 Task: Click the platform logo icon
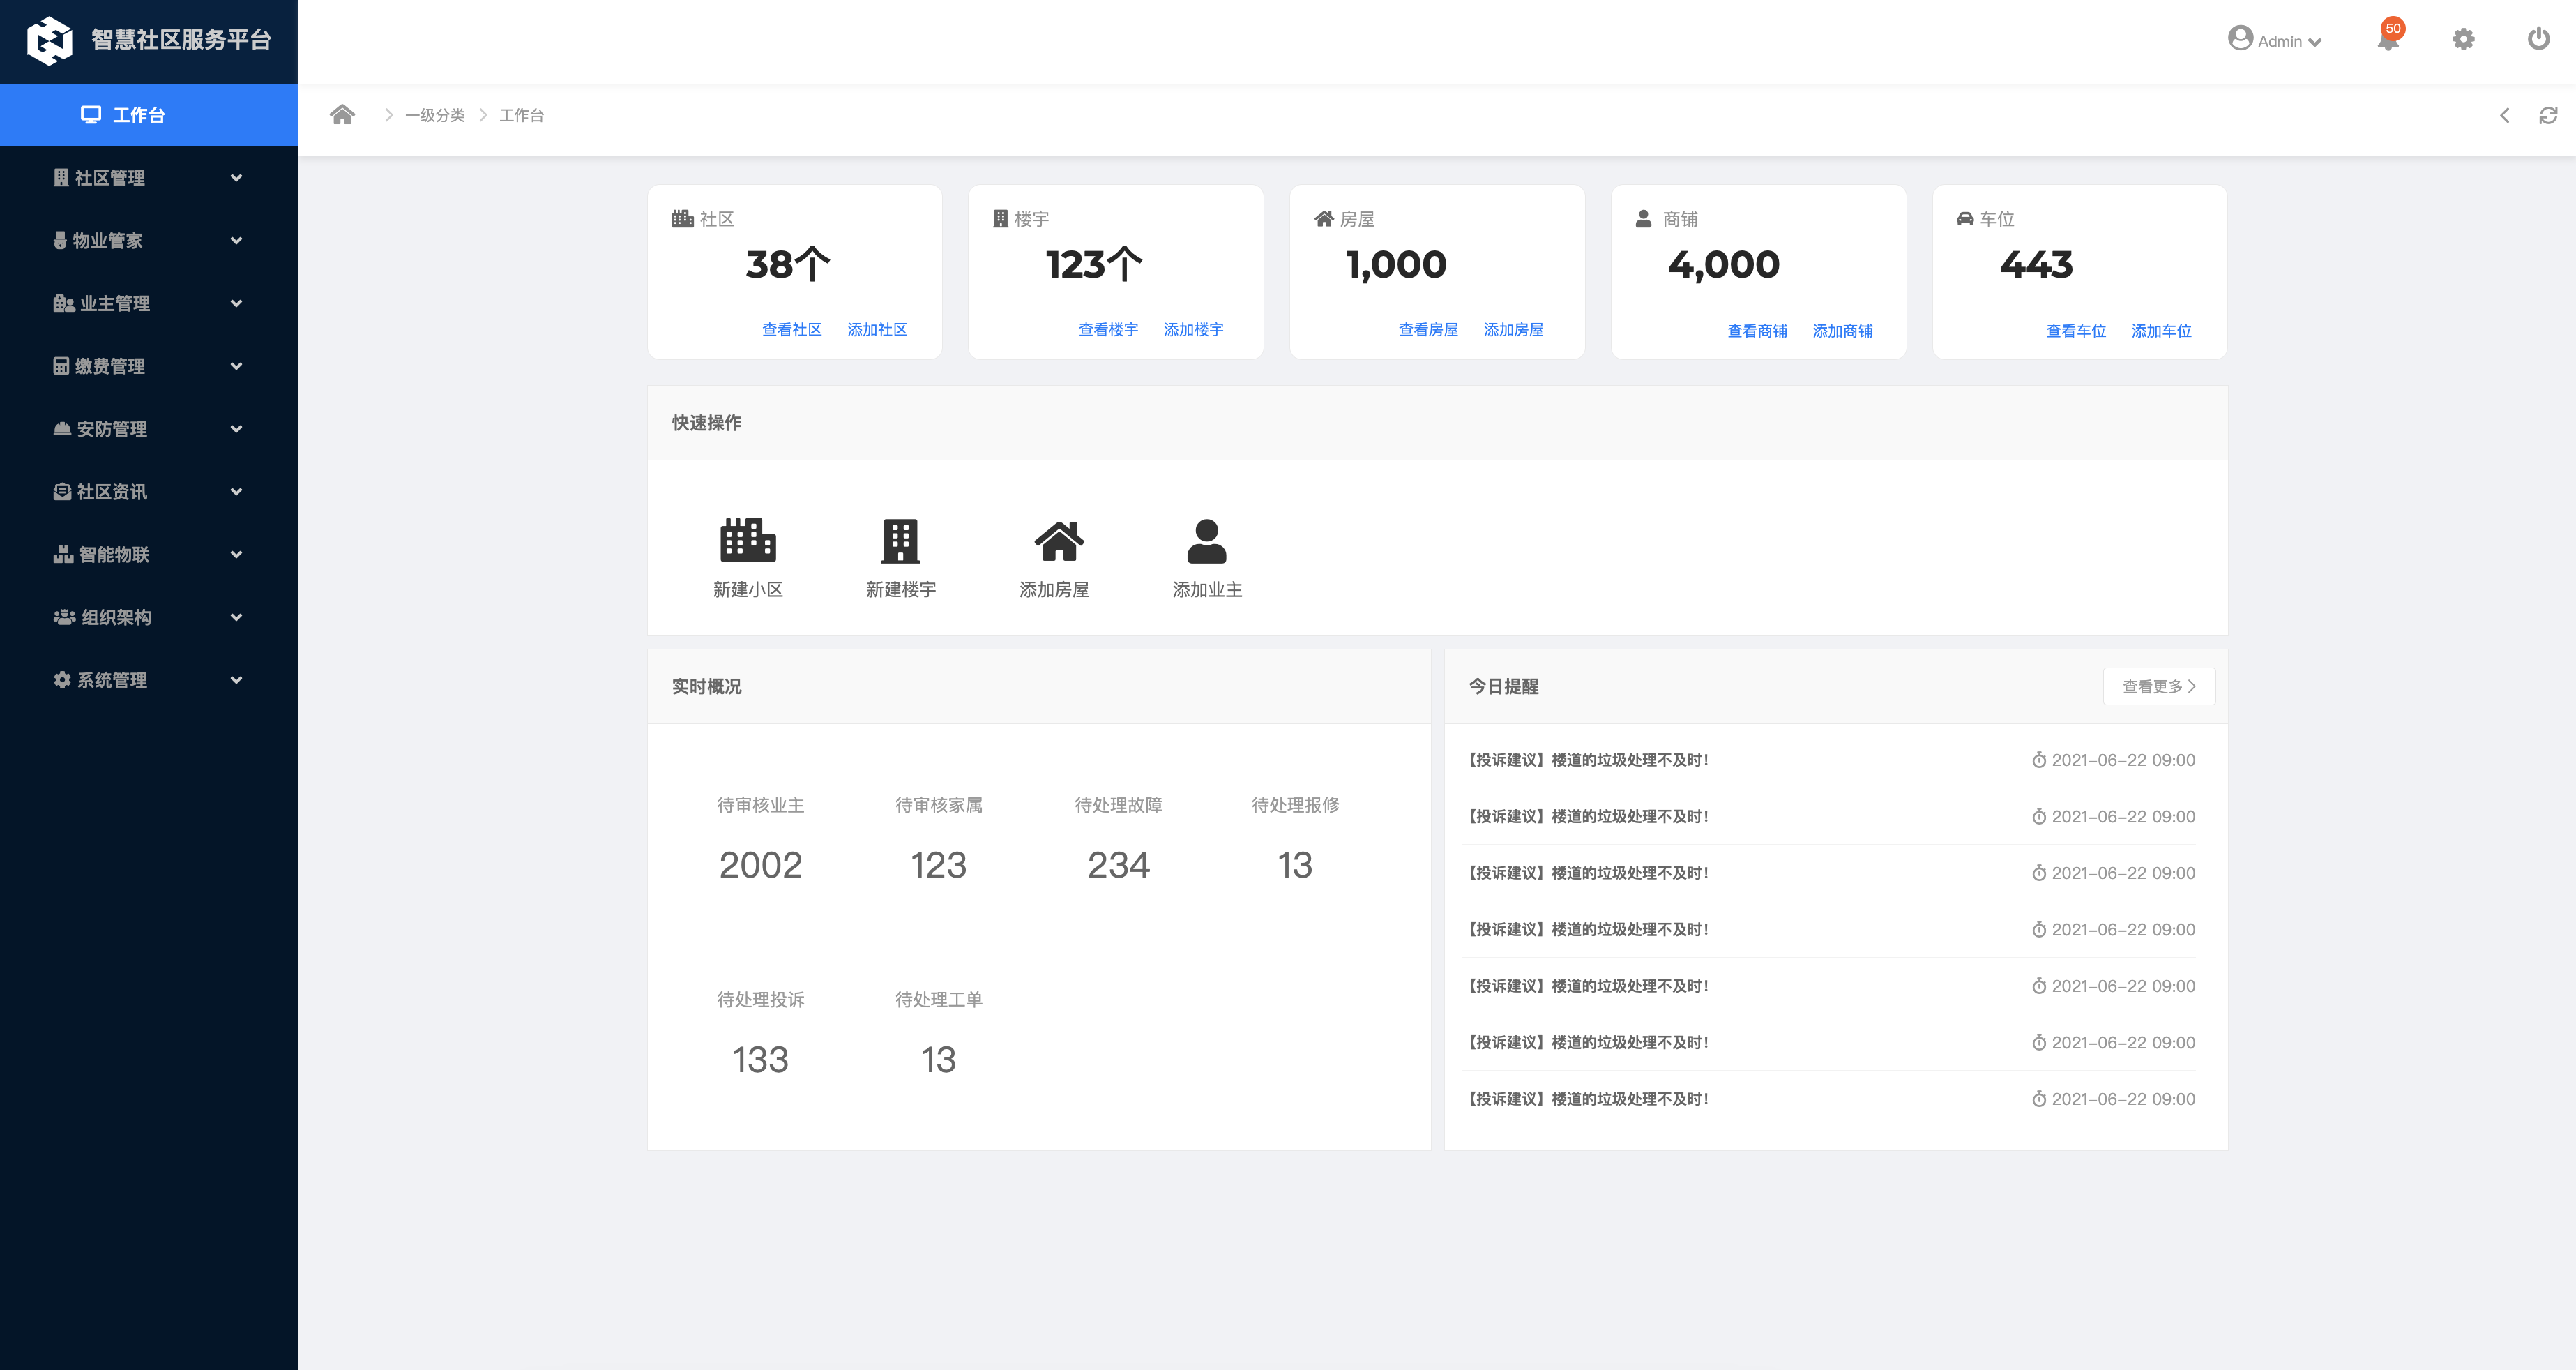(x=49, y=41)
